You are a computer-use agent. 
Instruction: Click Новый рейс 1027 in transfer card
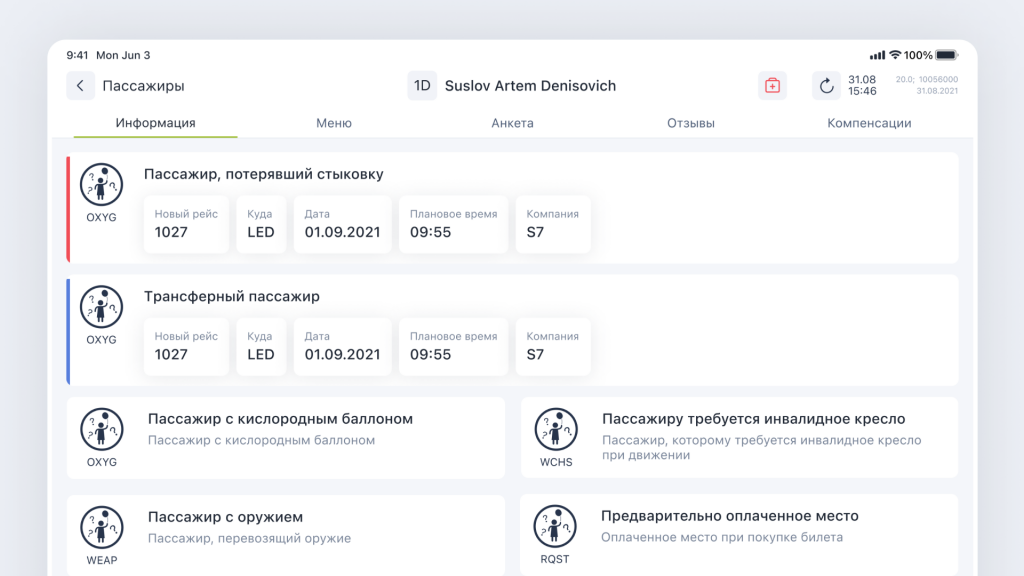click(186, 346)
